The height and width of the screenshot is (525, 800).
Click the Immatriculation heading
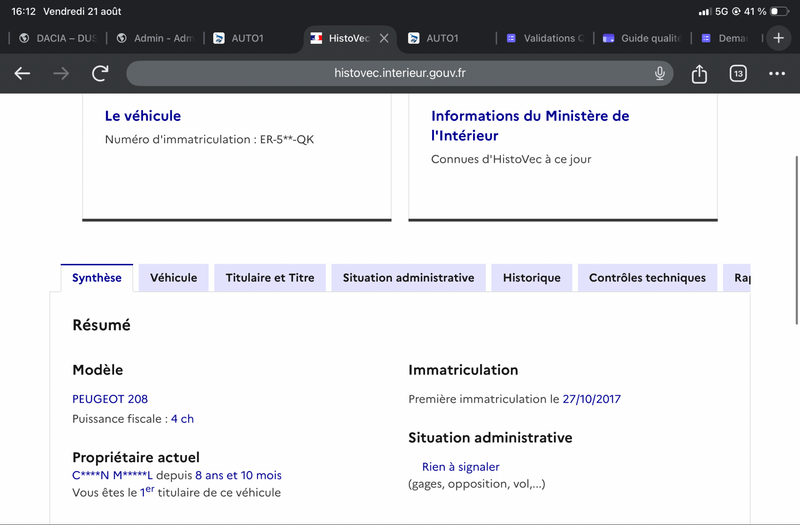(x=463, y=370)
